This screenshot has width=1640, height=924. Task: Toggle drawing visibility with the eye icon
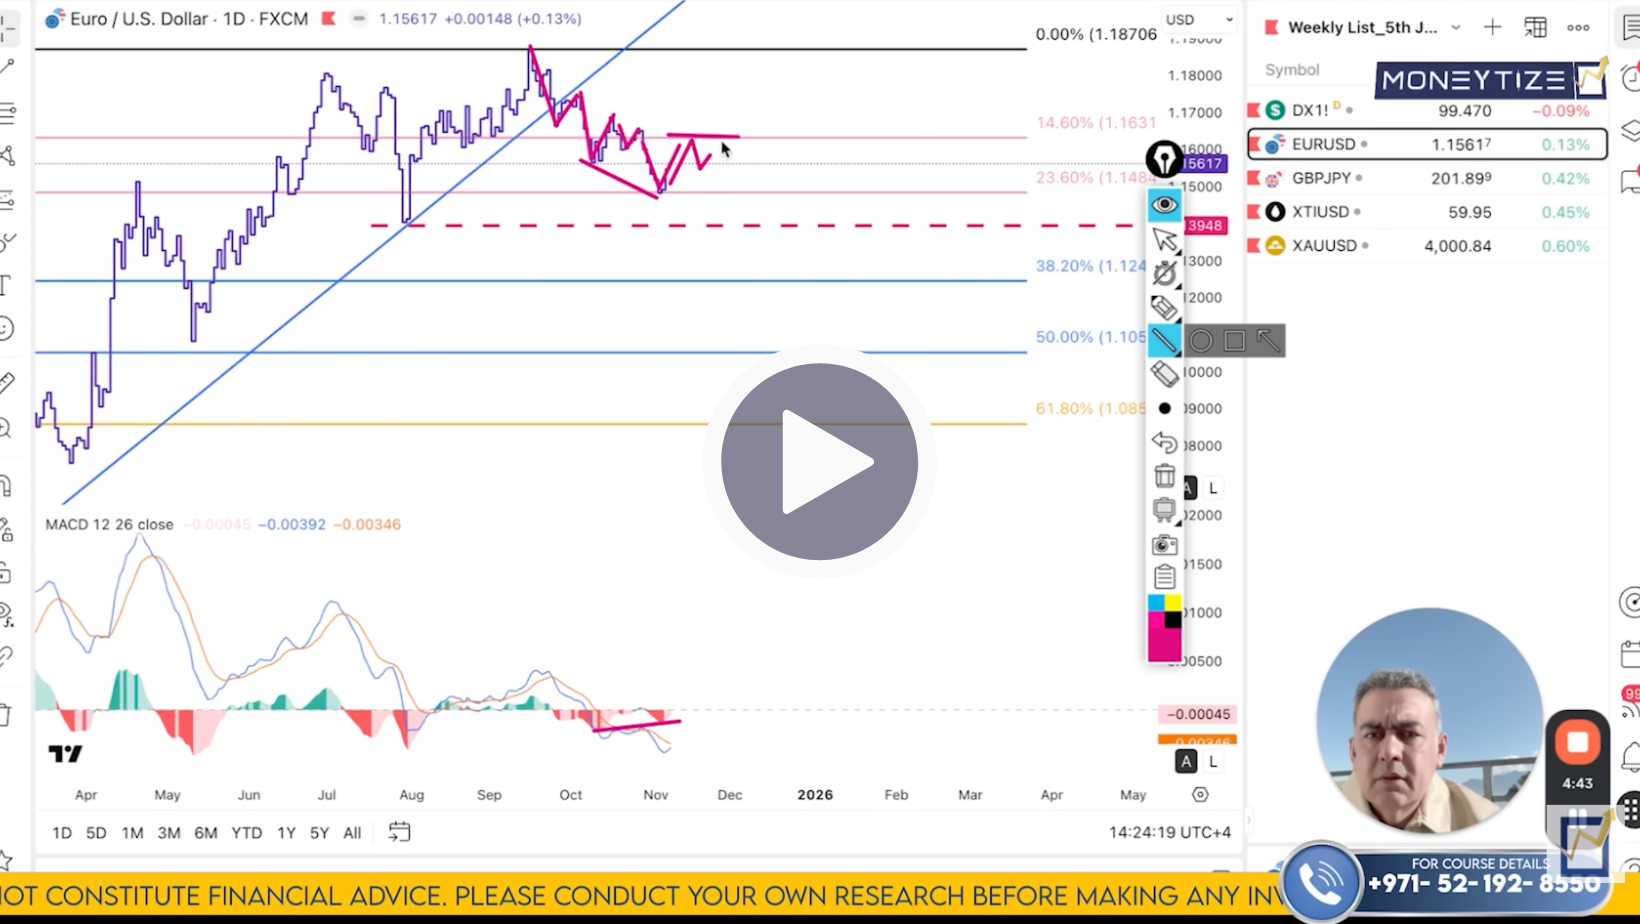click(1164, 204)
